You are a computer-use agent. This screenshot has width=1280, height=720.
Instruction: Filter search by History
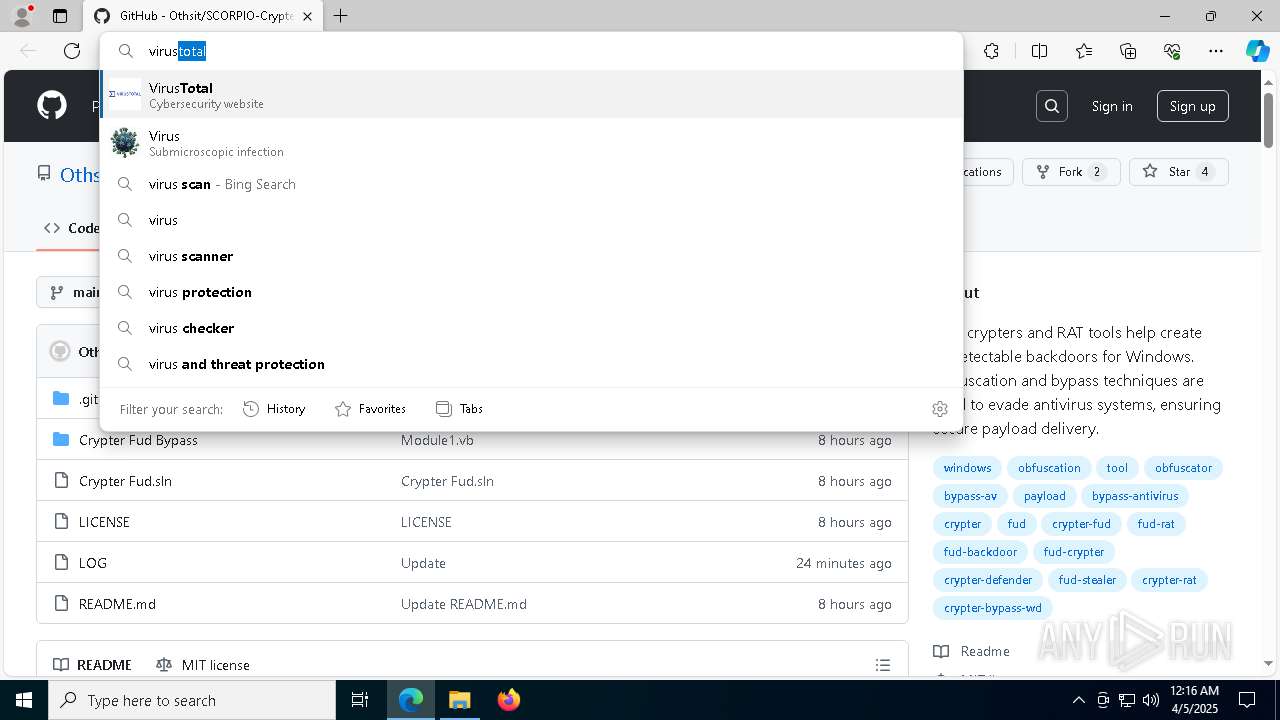(x=274, y=408)
